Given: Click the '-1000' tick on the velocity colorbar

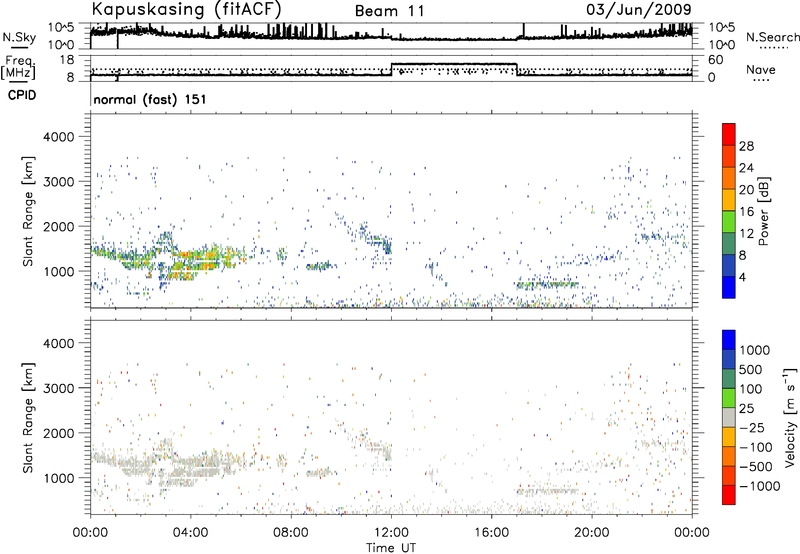Looking at the screenshot, I should point(759,486).
